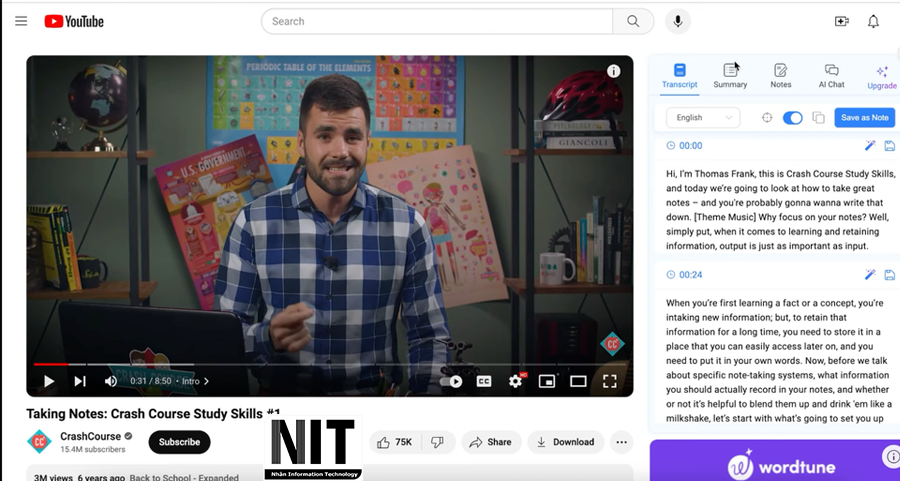Viewport: 900px width, 481px height.
Task: Click the crosshair locate-current-time icon
Action: coord(767,118)
